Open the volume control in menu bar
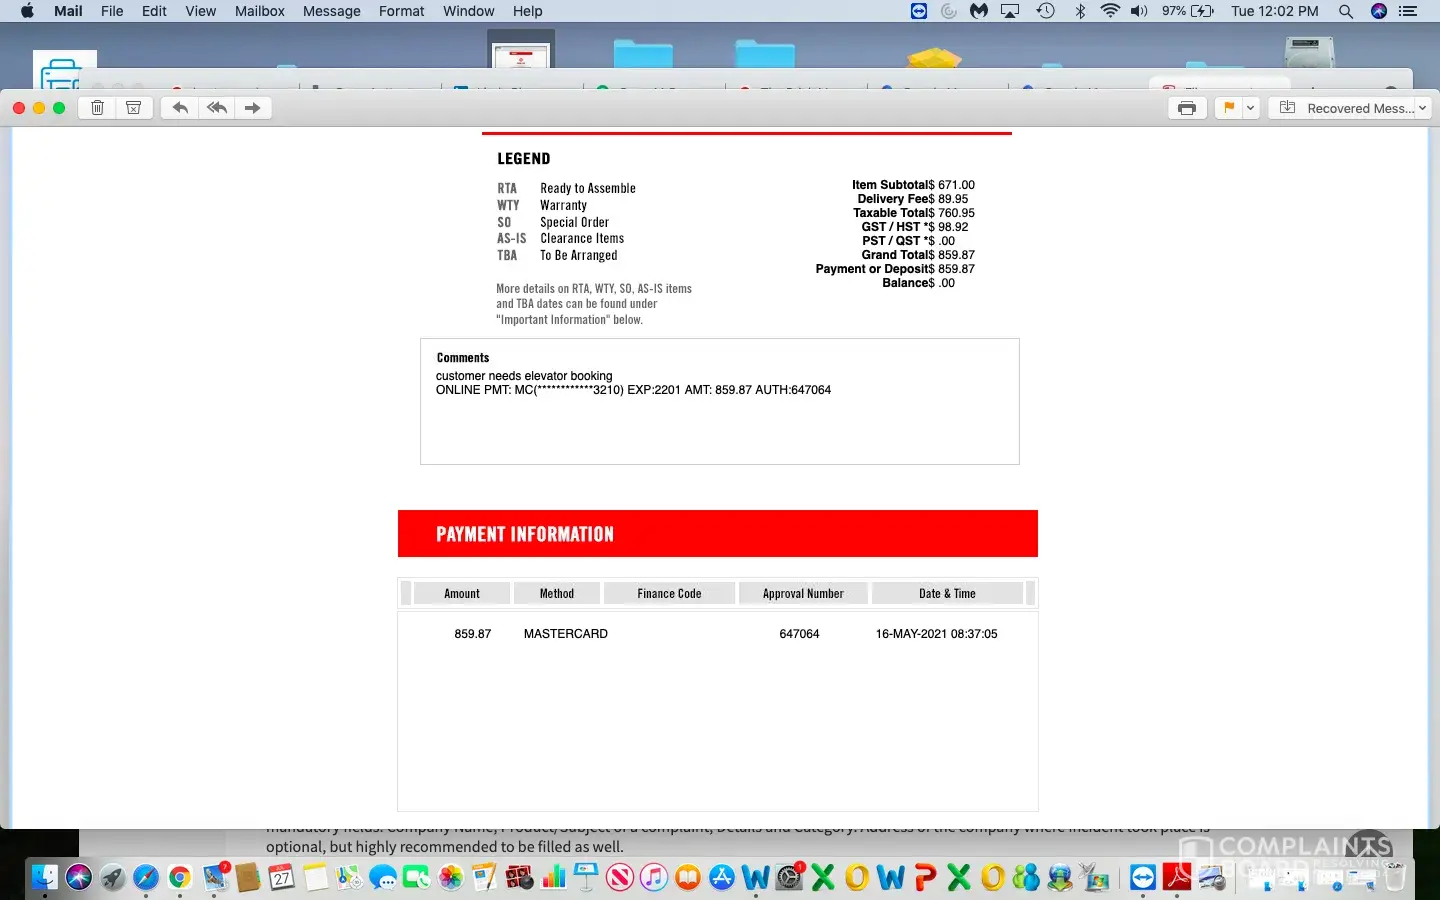Screen dimensions: 1440x900 pyautogui.click(x=1139, y=11)
